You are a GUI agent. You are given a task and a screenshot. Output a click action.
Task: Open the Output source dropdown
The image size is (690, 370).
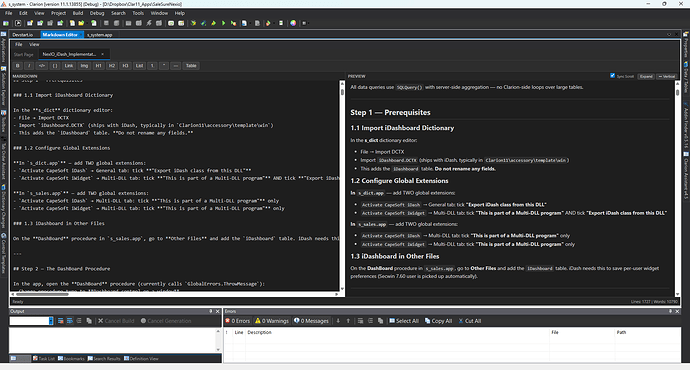tap(51, 321)
